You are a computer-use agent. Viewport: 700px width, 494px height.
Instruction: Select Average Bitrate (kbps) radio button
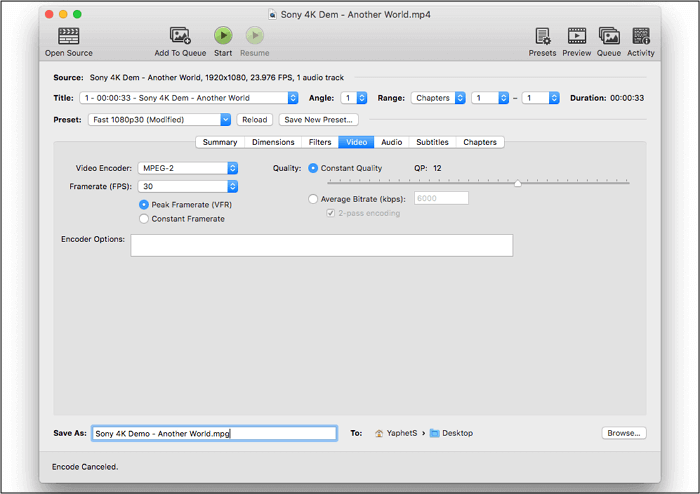[313, 199]
